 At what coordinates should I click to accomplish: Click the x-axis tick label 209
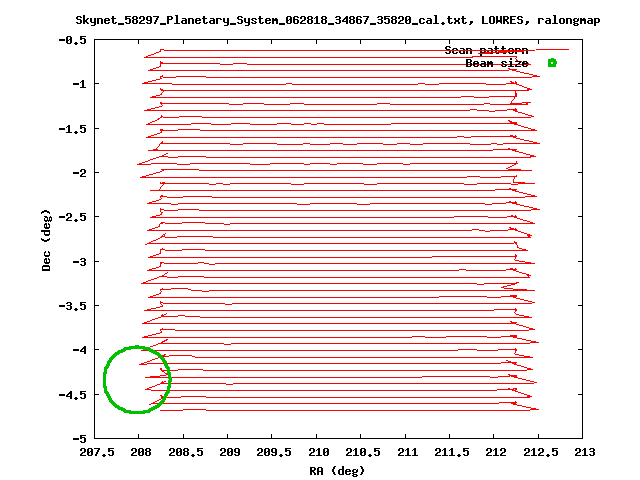pos(228,452)
